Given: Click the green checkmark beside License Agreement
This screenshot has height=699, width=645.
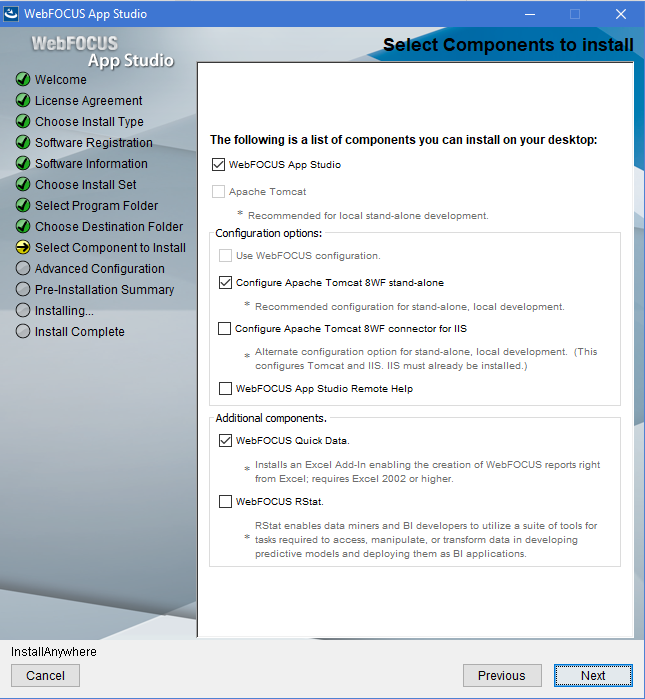Looking at the screenshot, I should (23, 100).
